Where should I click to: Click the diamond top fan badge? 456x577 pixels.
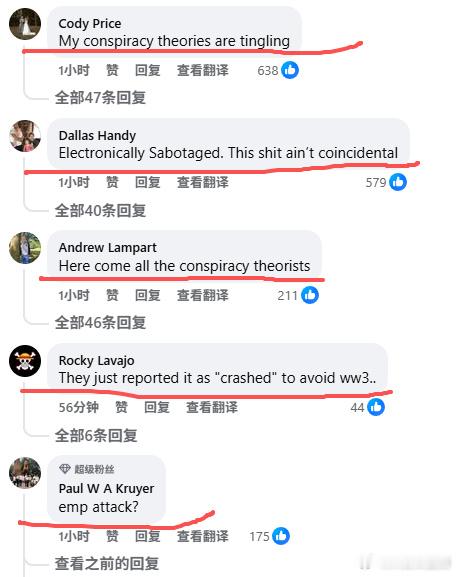64,469
